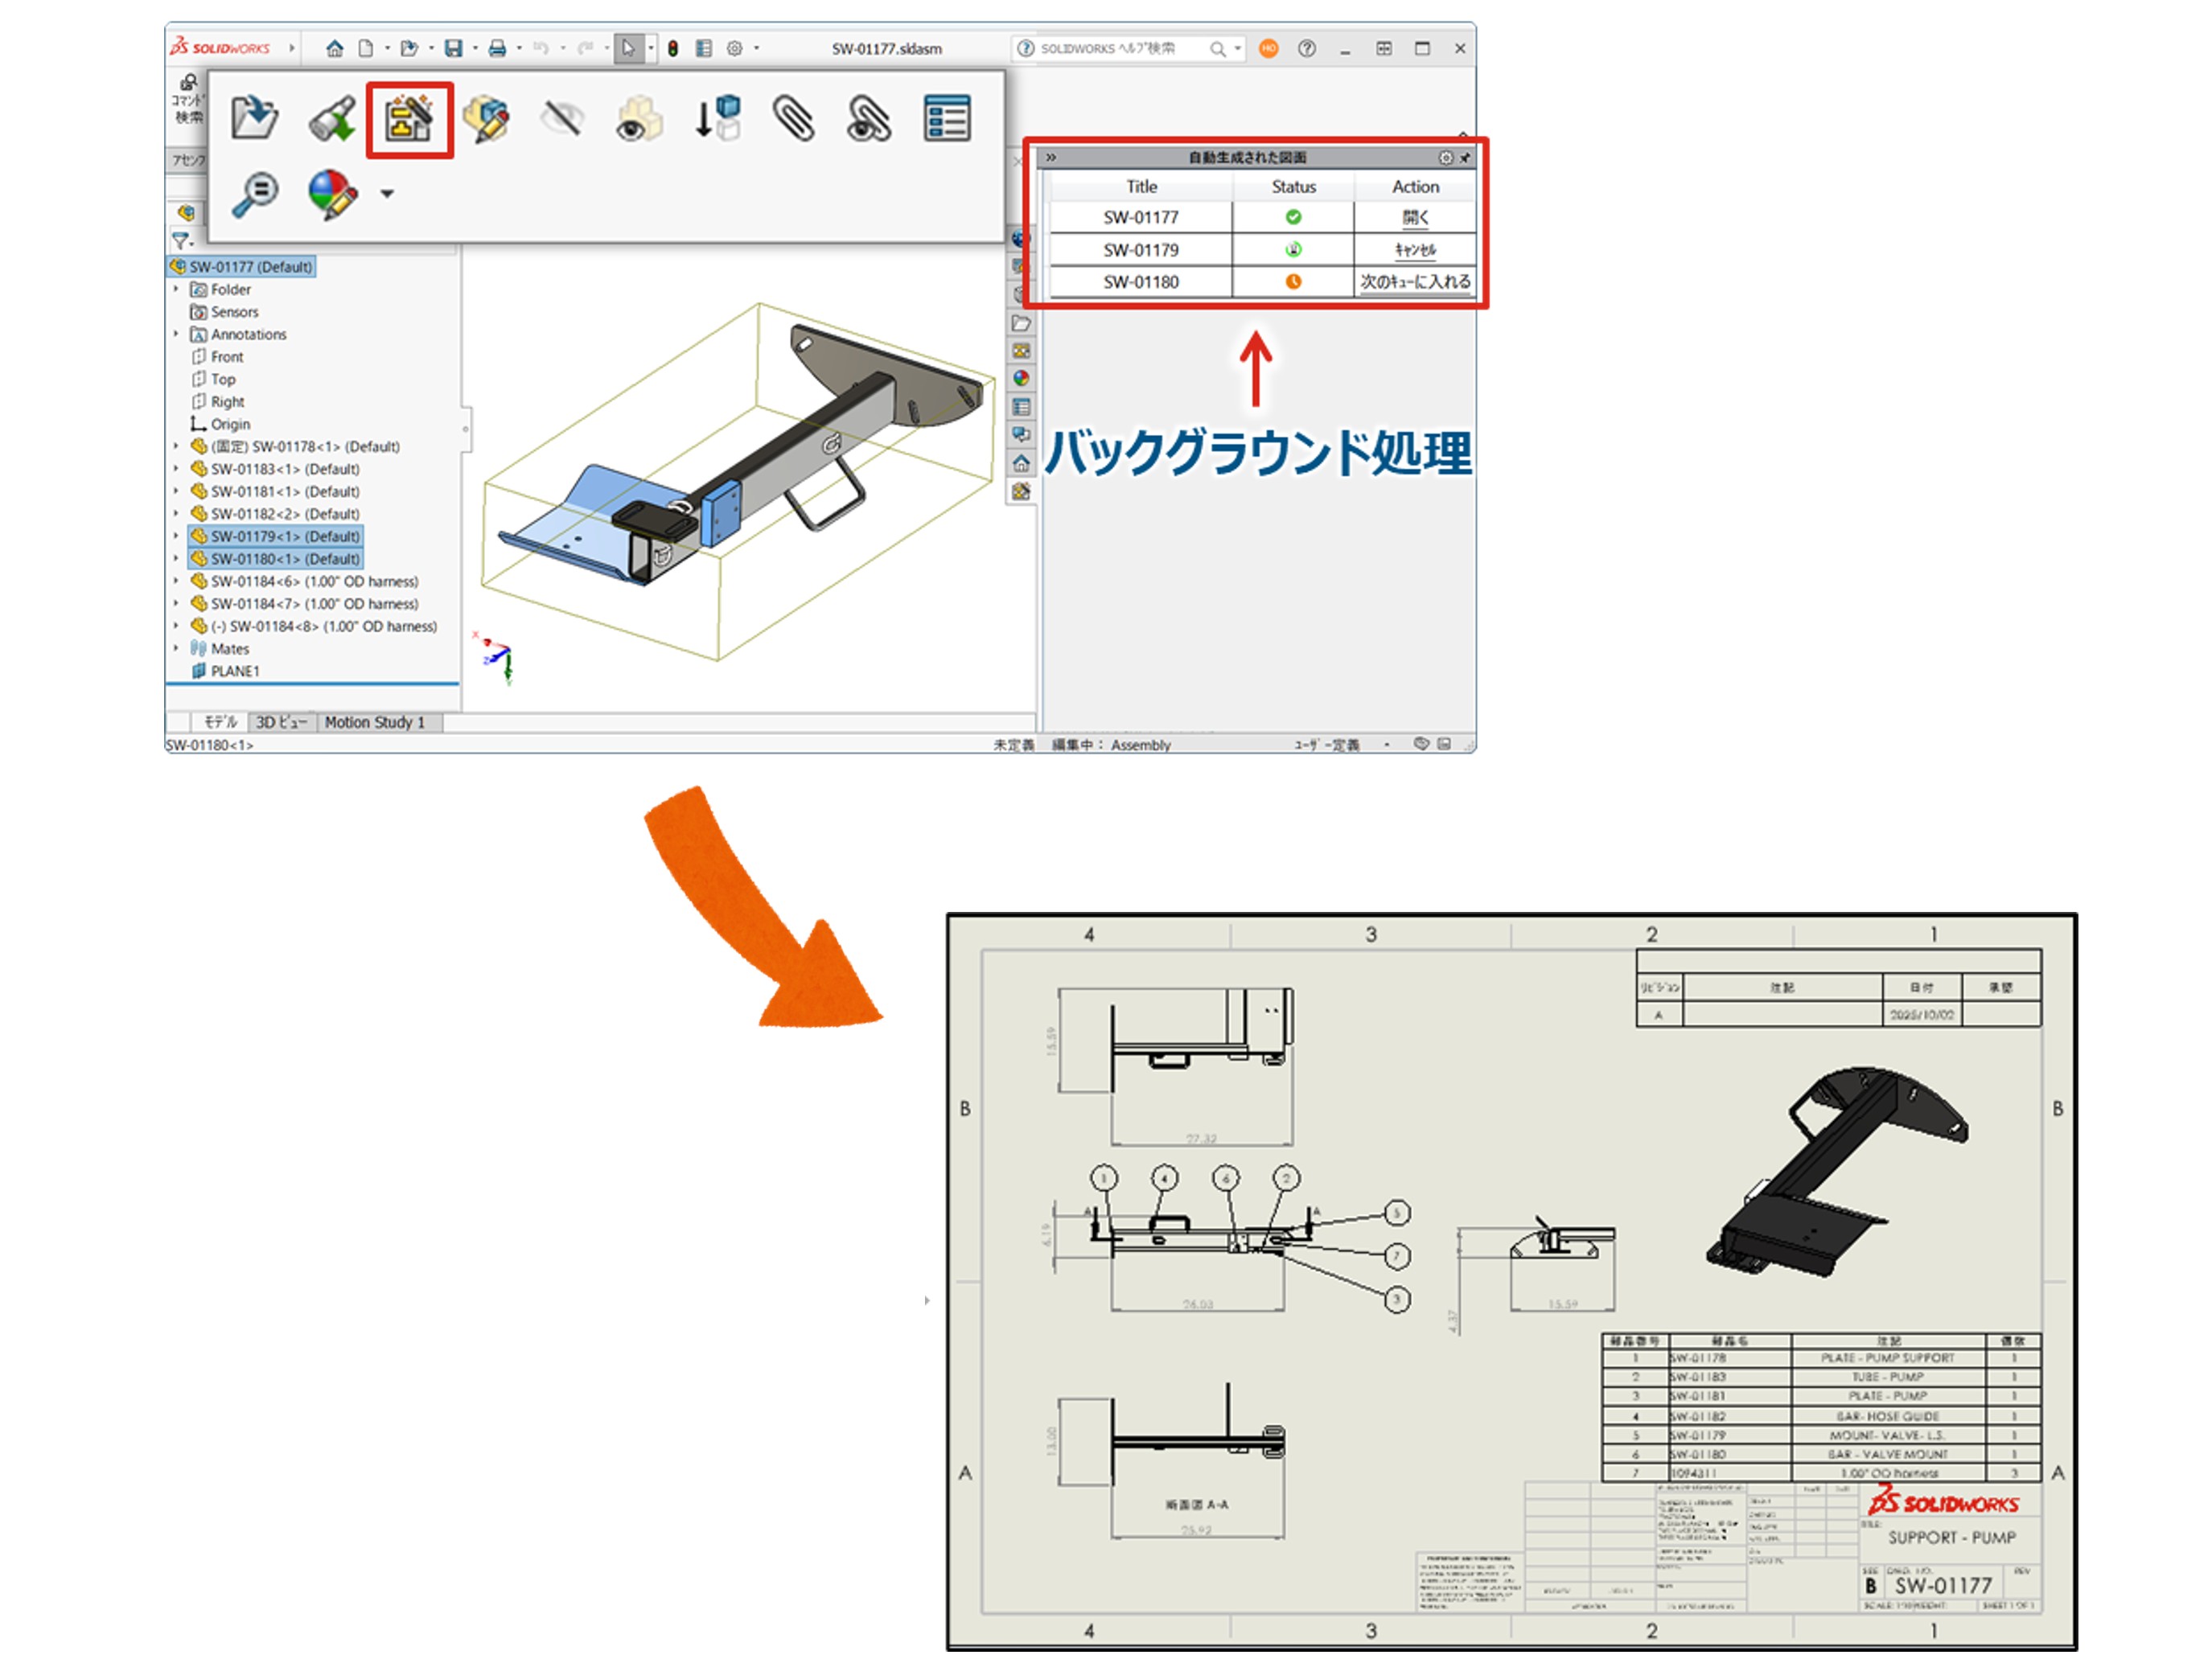Screen dimensions: 2212x1659
Task: Select SW-01183<1> component in the tree
Action: click(x=284, y=469)
